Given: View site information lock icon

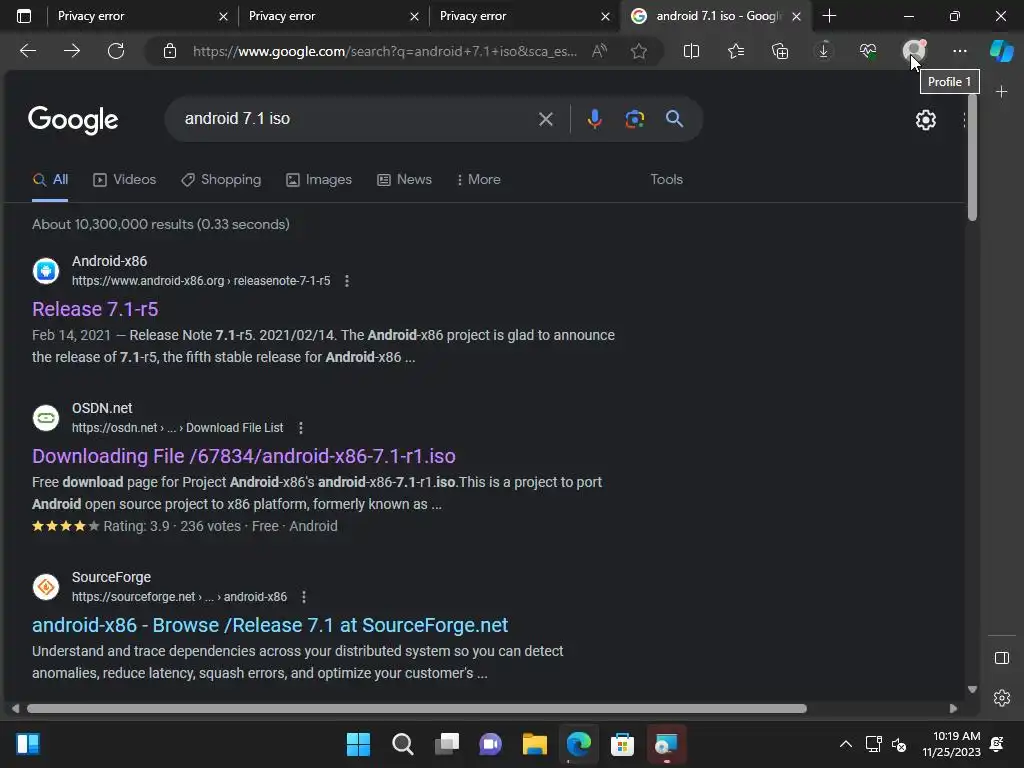Looking at the screenshot, I should click(x=170, y=51).
